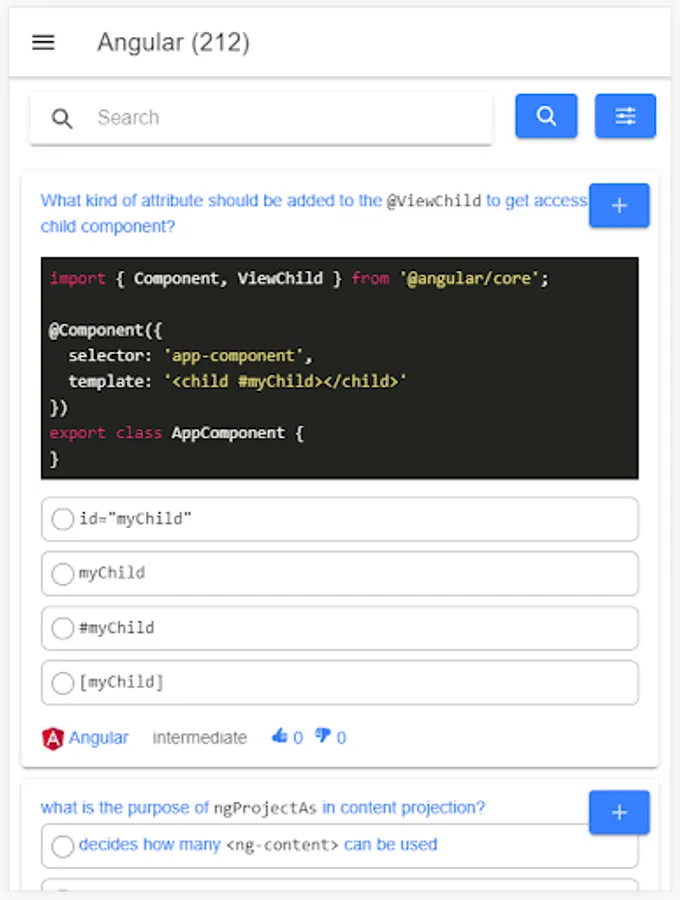Open the hamburger navigation menu
Screen dimensions: 680x900
[43, 42]
